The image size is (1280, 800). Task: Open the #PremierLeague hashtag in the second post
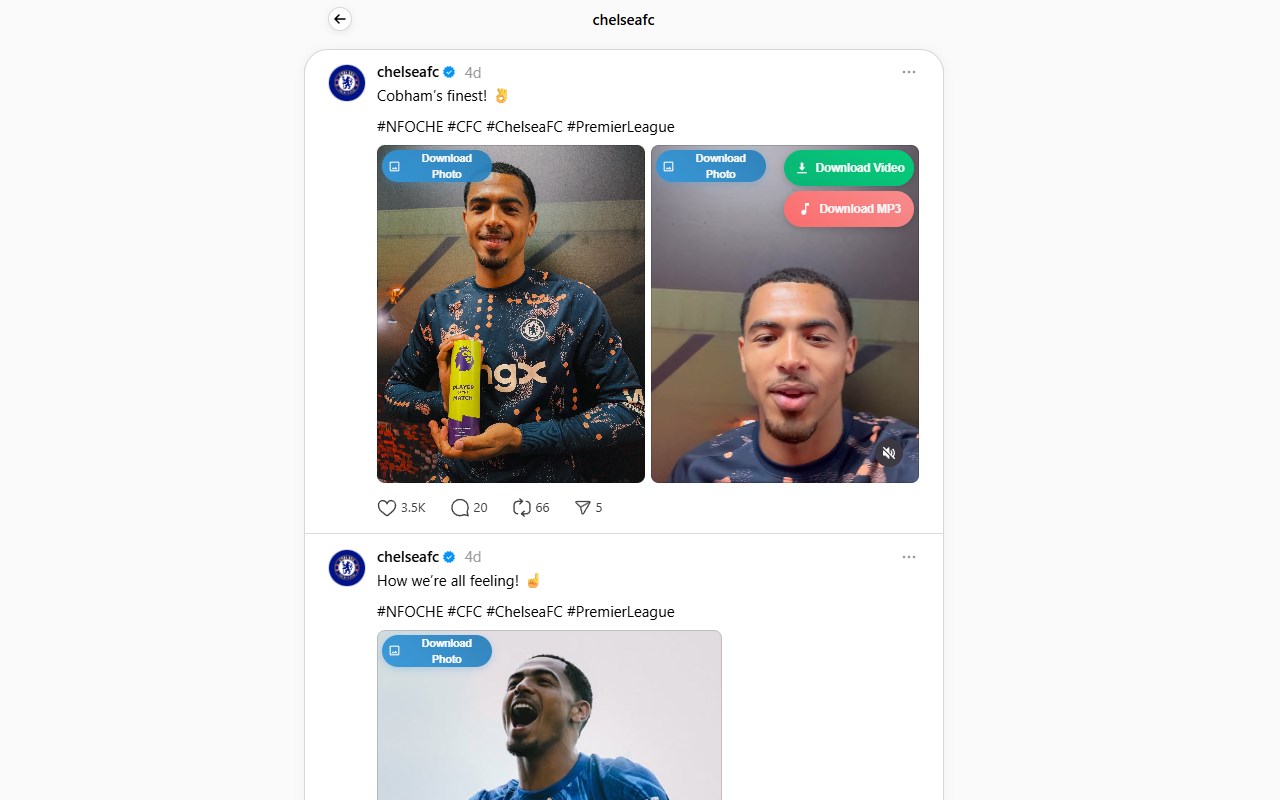point(620,612)
